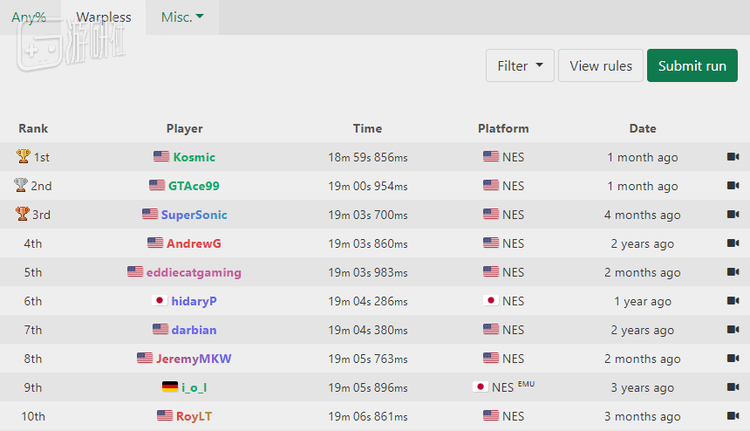The image size is (750, 431).
Task: Open the Filter dropdown
Action: click(519, 66)
